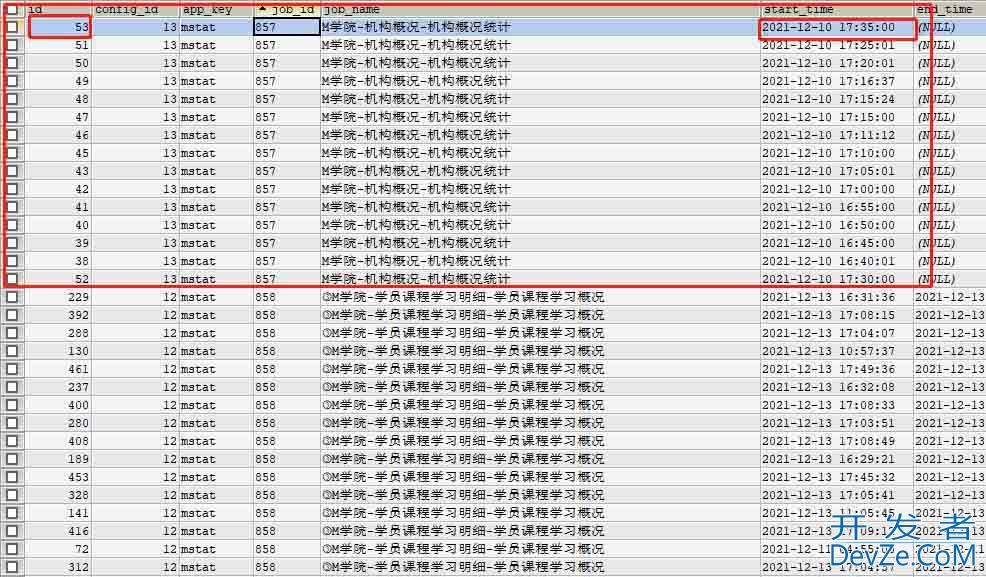Image resolution: width=986 pixels, height=577 pixels.
Task: Click app_key mstat cell in row 189
Action: point(216,459)
